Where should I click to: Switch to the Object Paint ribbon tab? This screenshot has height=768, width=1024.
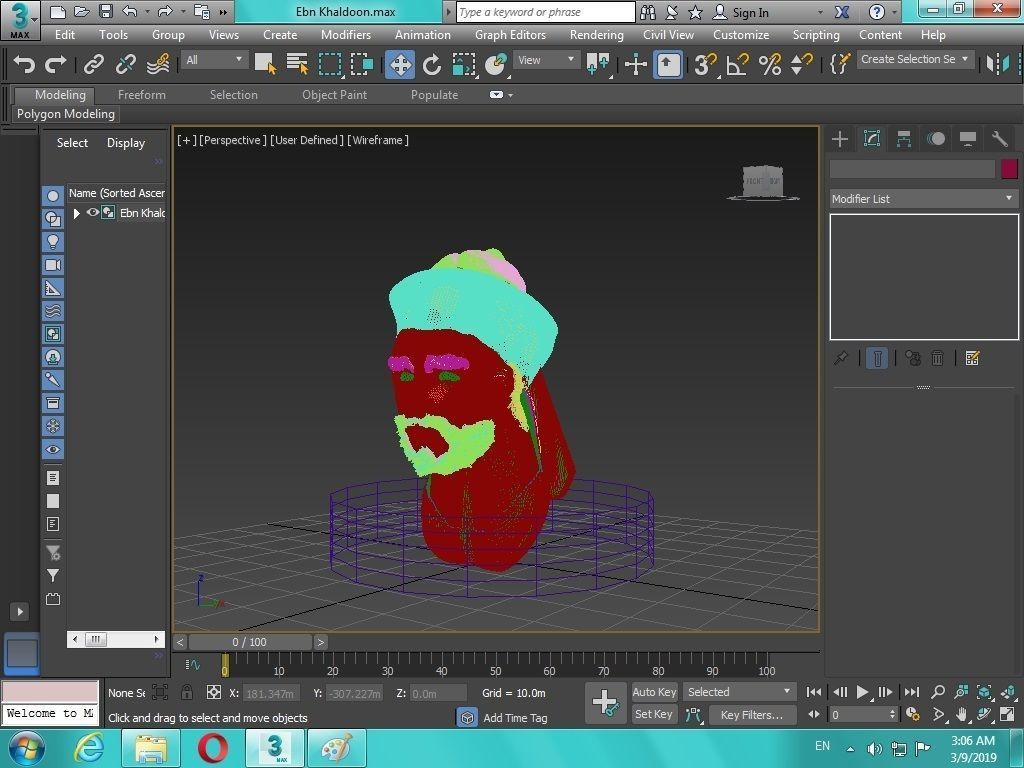(334, 95)
